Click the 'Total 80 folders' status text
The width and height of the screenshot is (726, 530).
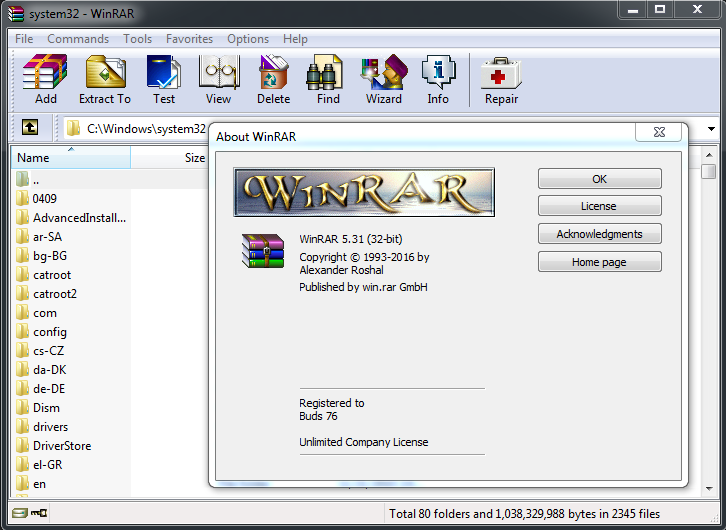pyautogui.click(x=524, y=514)
